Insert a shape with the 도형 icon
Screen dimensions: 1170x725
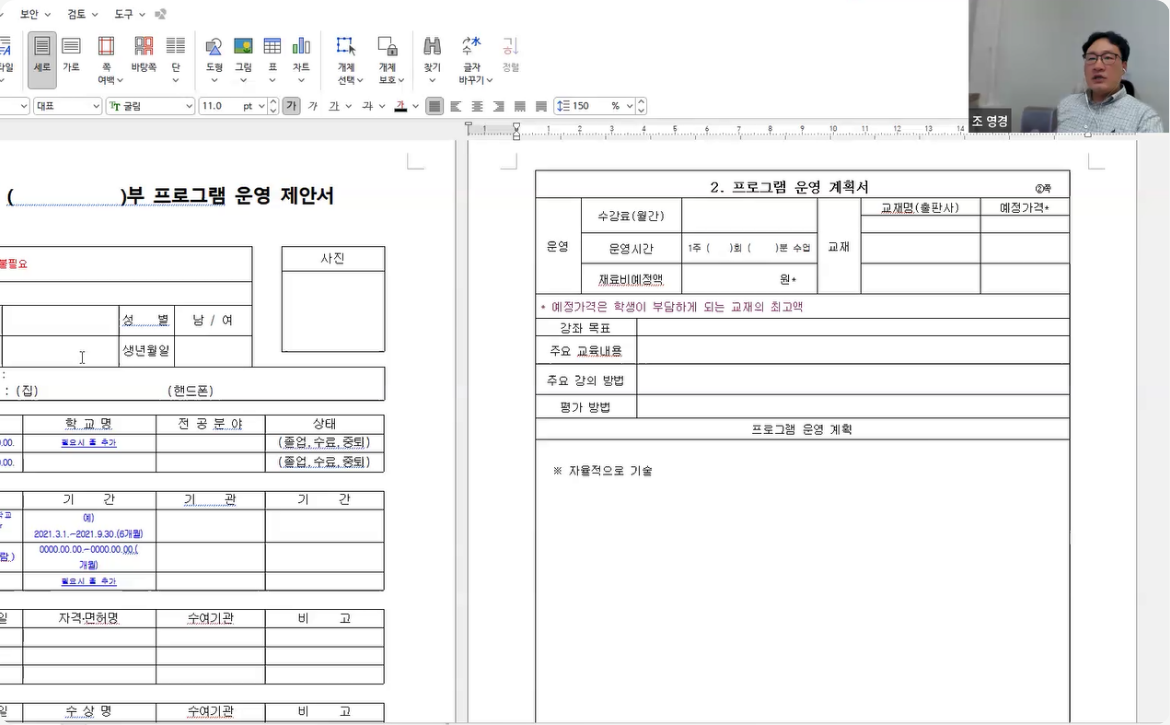214,54
